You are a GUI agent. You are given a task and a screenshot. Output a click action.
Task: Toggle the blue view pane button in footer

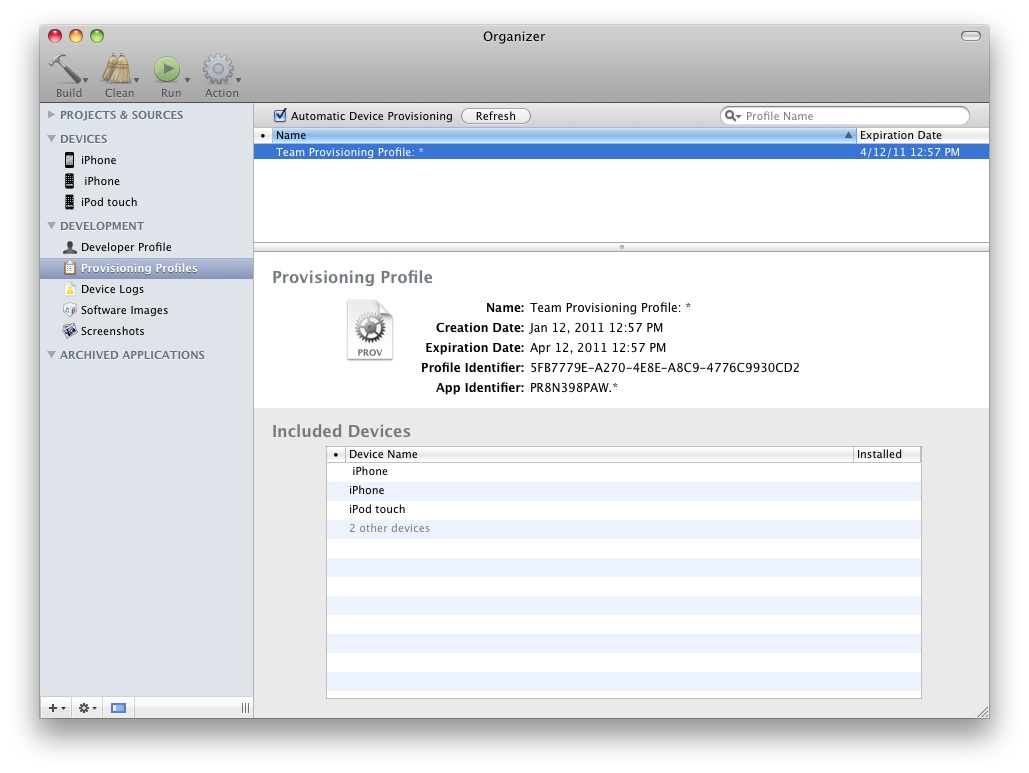pos(118,708)
